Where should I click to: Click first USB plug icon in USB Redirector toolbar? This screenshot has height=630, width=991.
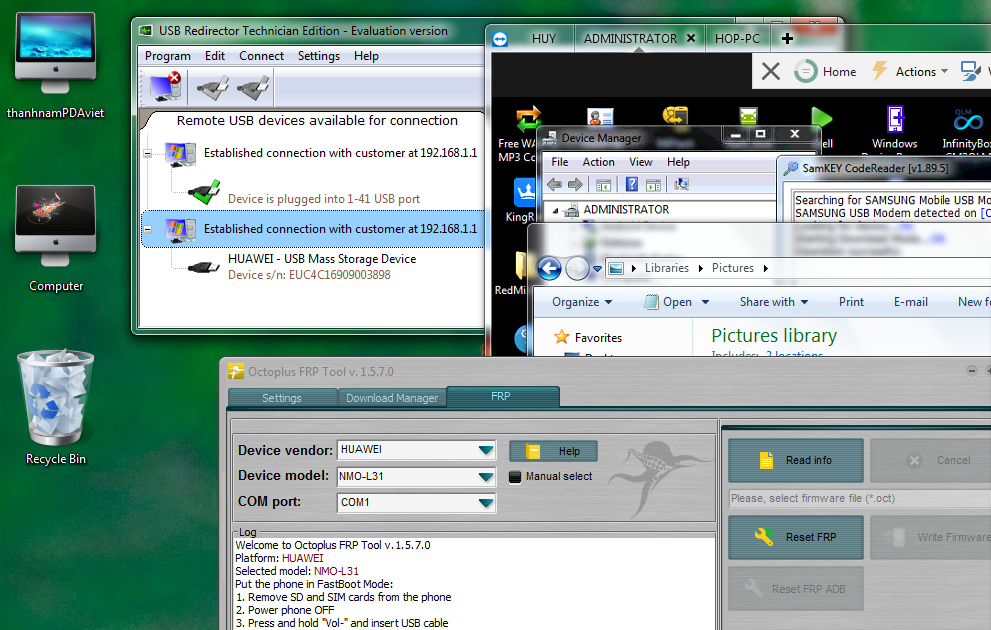click(x=212, y=88)
